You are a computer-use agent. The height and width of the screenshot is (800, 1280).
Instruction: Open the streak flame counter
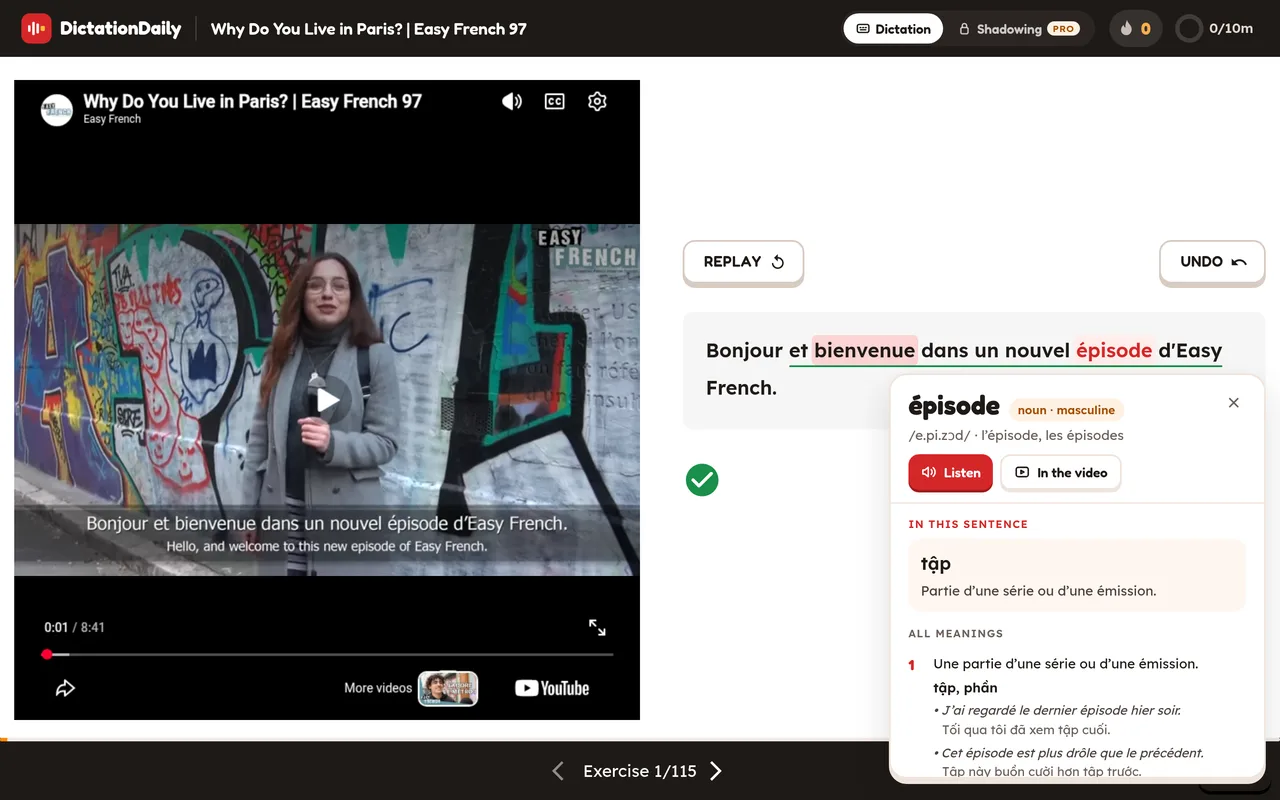1135,29
